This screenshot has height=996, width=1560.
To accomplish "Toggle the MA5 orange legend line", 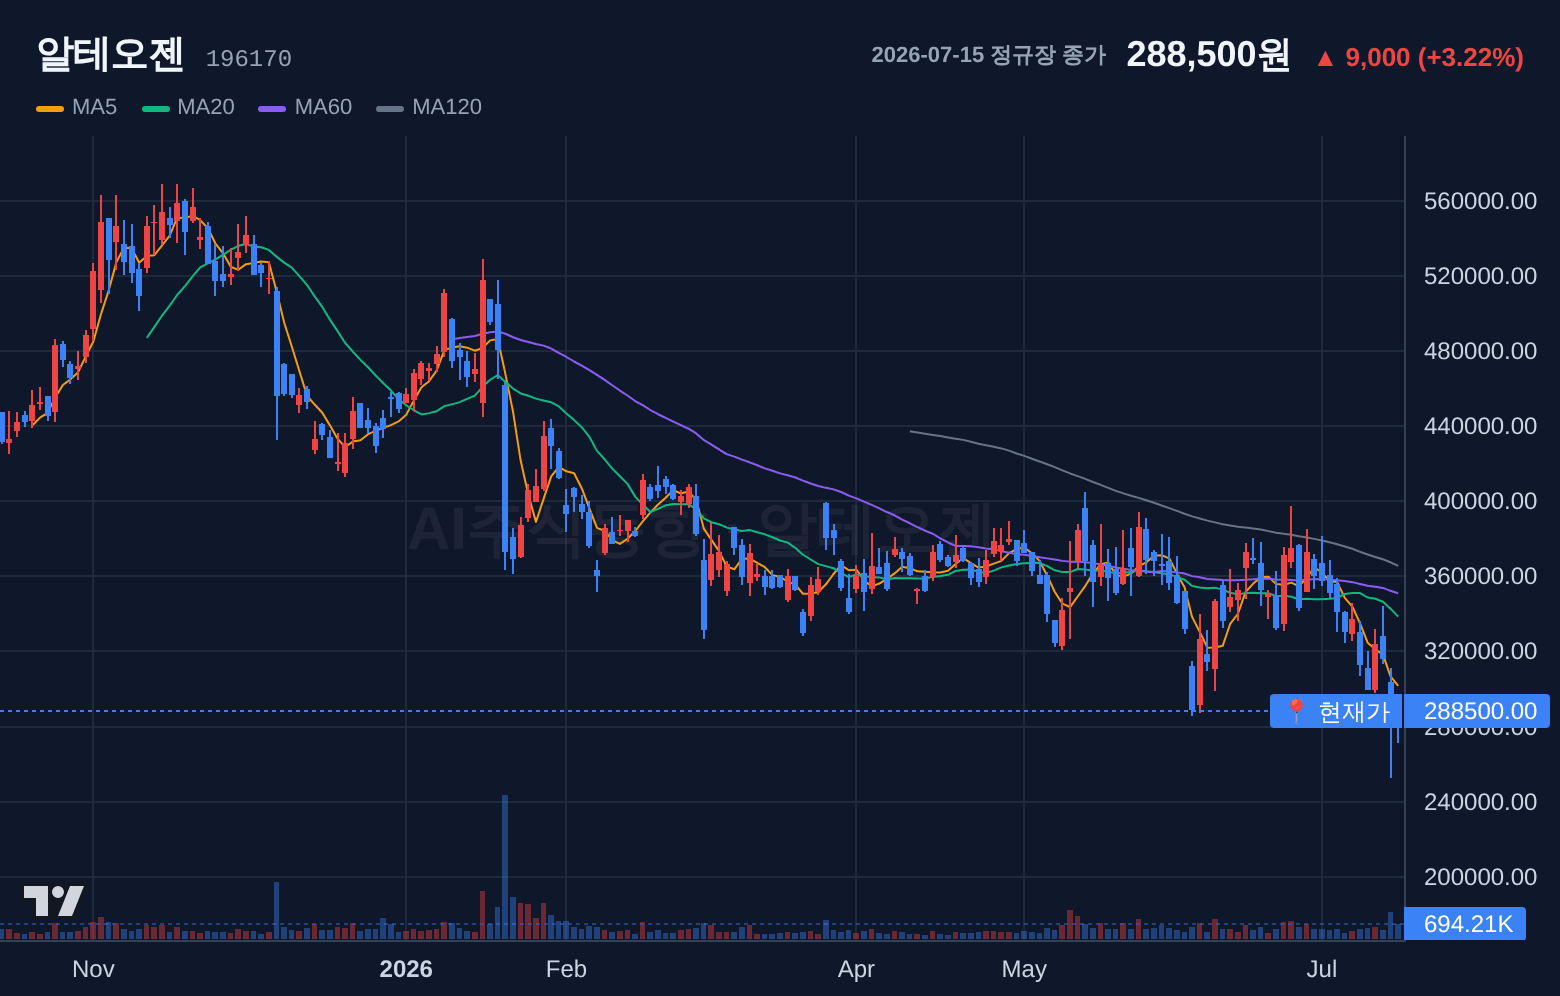I will pyautogui.click(x=50, y=108).
